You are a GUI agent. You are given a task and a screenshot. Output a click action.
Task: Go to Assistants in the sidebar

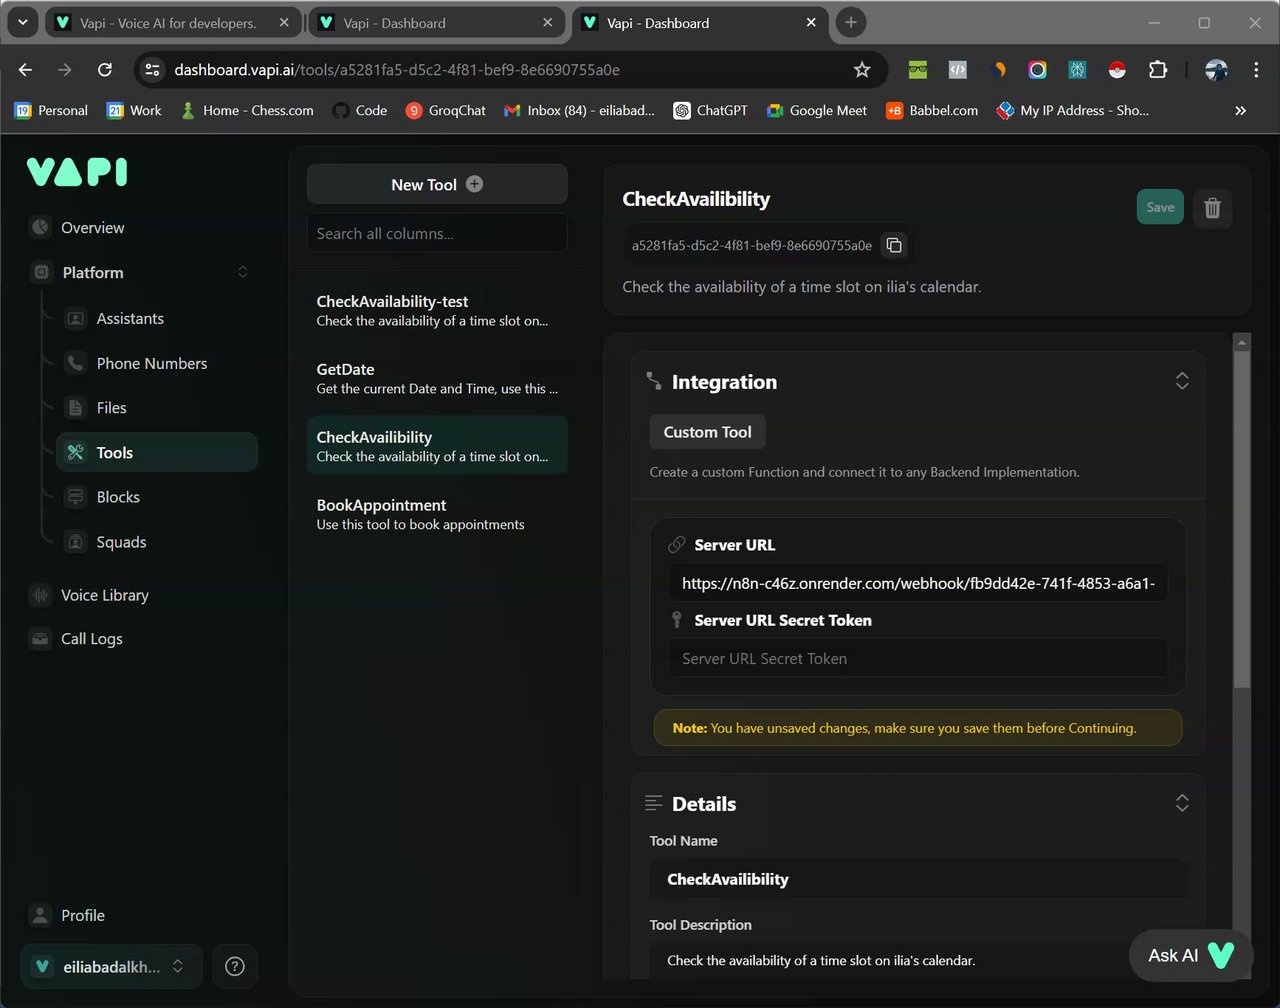pos(130,318)
